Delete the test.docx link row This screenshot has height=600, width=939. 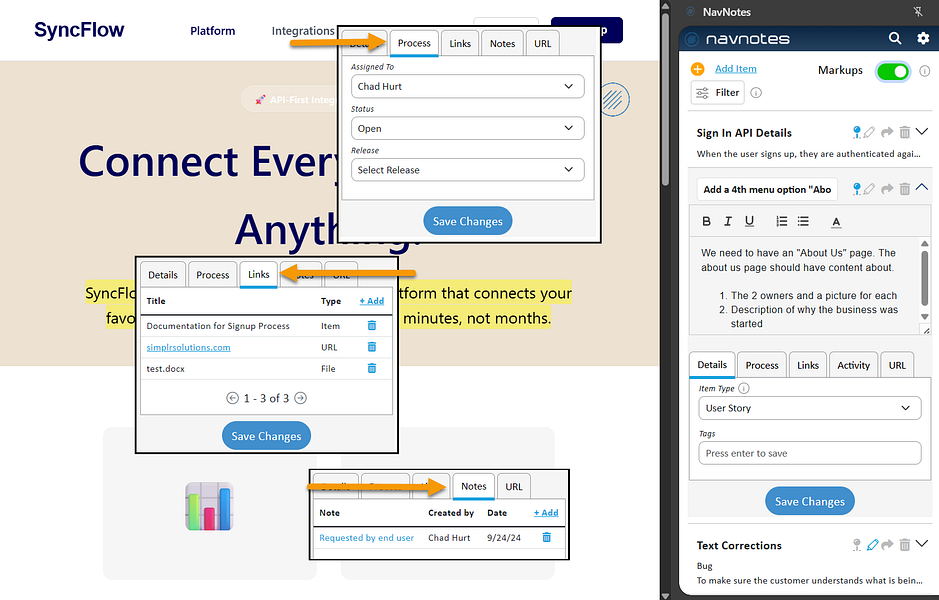(372, 368)
